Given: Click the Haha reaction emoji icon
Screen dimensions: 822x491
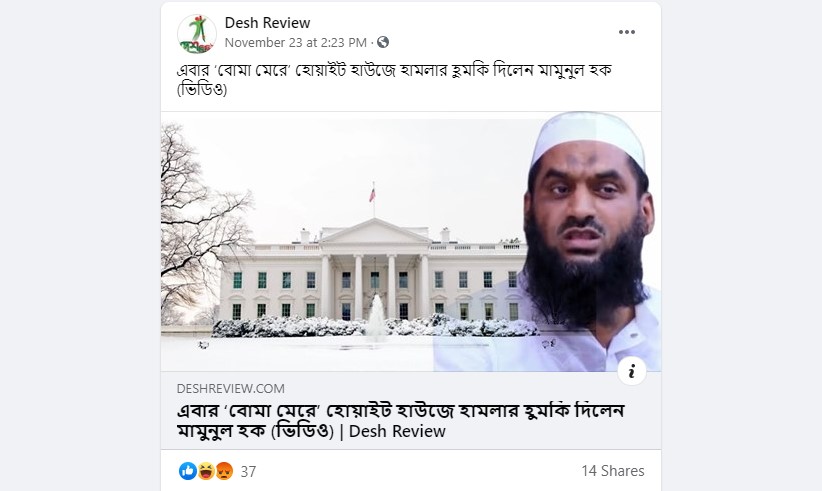Looking at the screenshot, I should 206,471.
